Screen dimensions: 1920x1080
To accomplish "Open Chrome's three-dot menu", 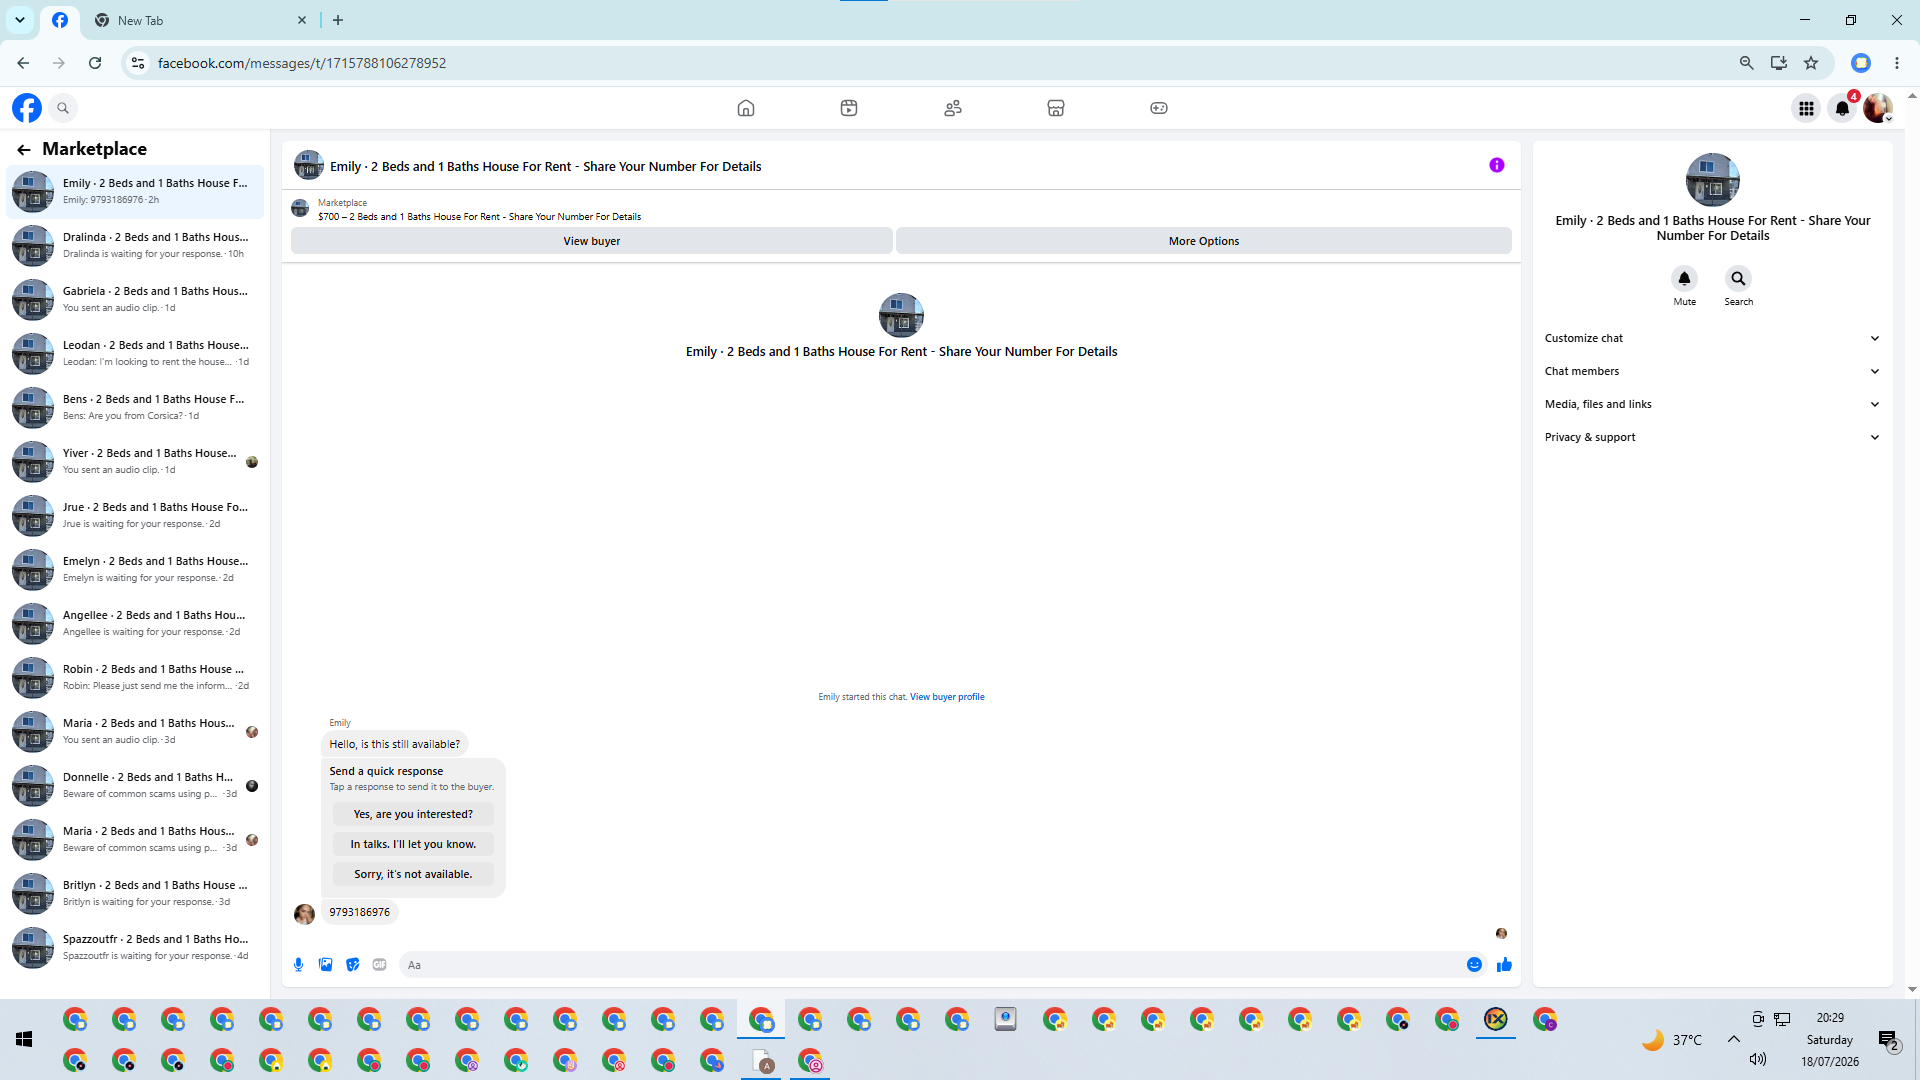I will tap(1897, 63).
